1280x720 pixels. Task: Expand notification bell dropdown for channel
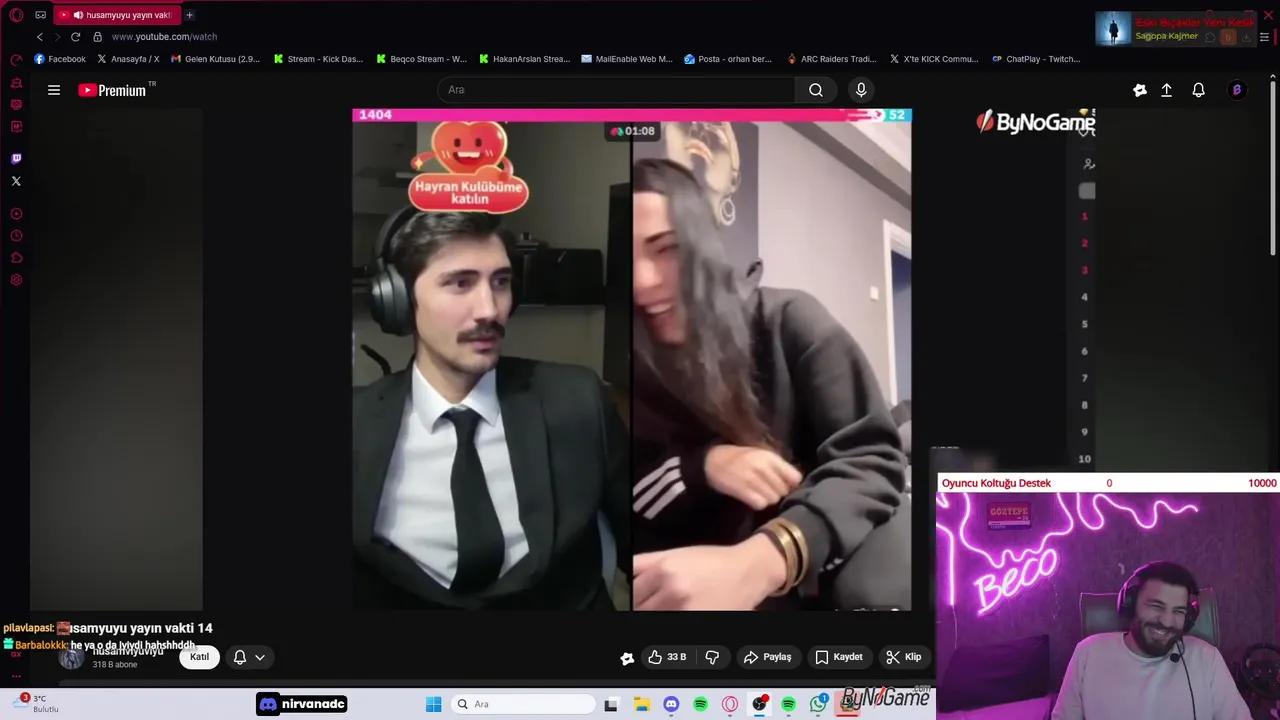(x=260, y=657)
